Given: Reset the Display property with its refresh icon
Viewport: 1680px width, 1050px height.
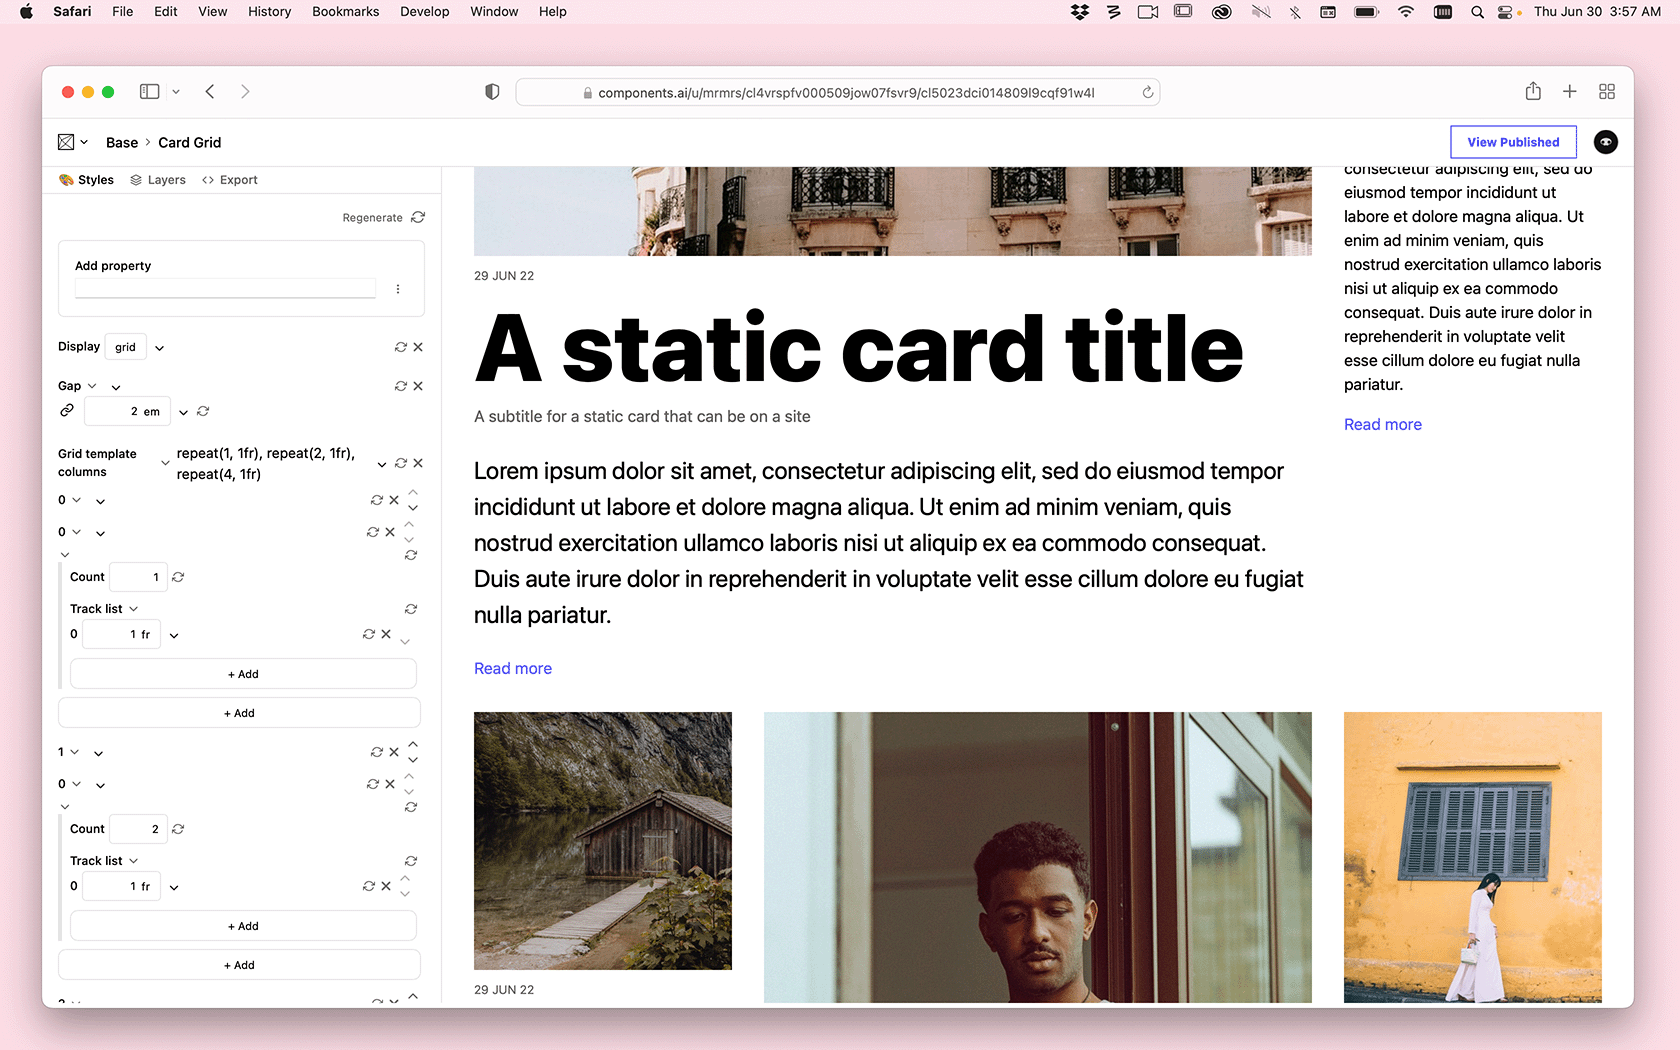Looking at the screenshot, I should click(x=401, y=347).
